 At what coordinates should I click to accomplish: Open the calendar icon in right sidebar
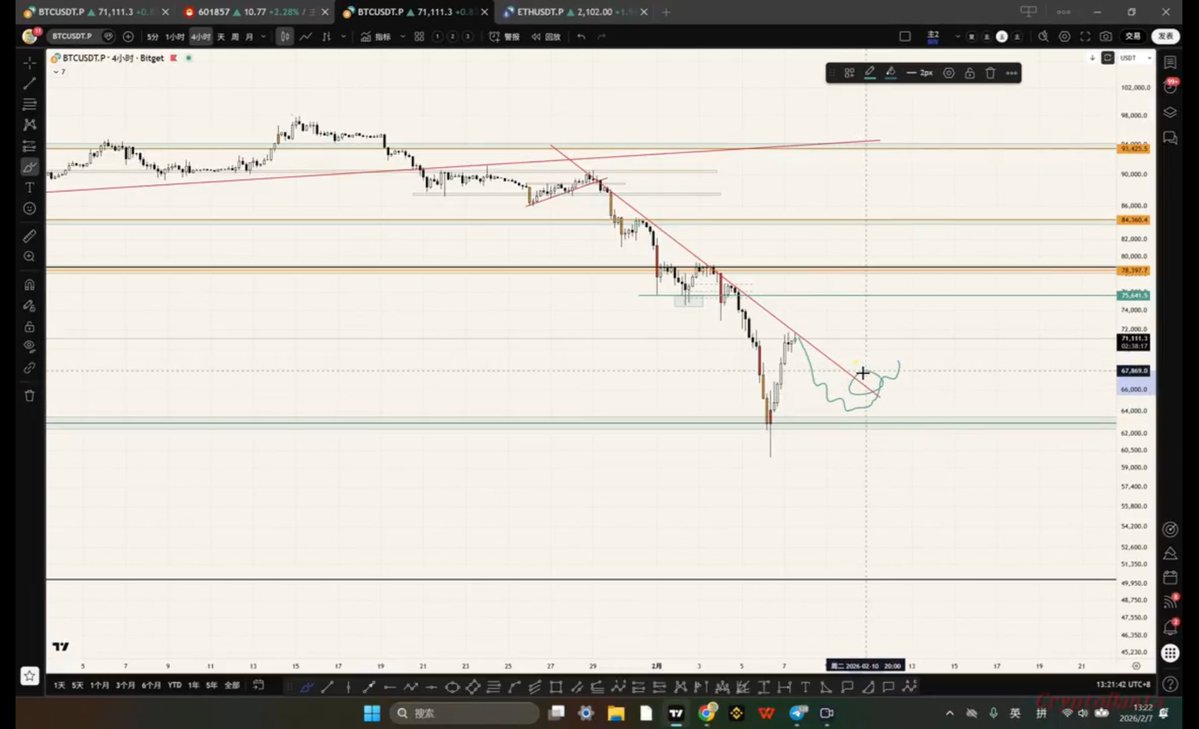coord(1170,578)
